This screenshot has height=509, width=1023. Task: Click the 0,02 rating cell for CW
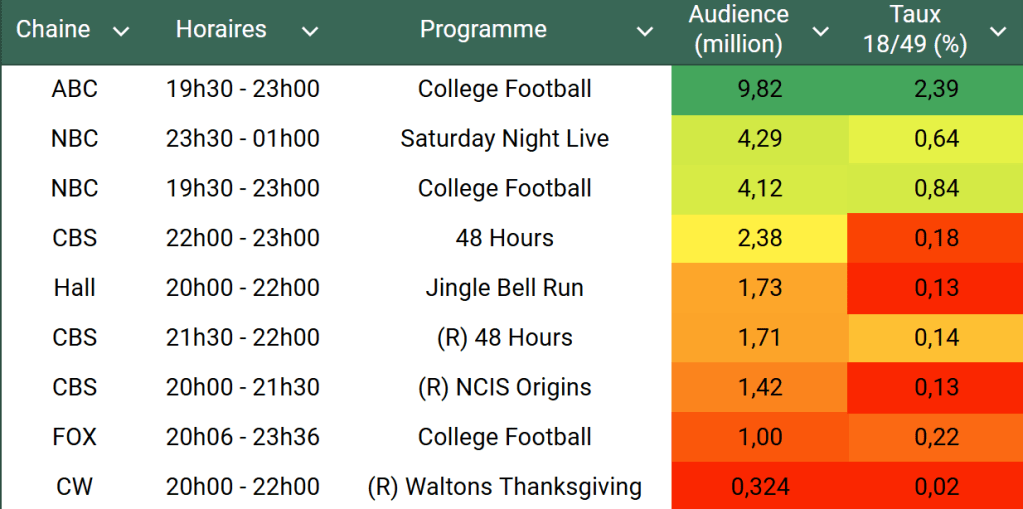pos(936,487)
